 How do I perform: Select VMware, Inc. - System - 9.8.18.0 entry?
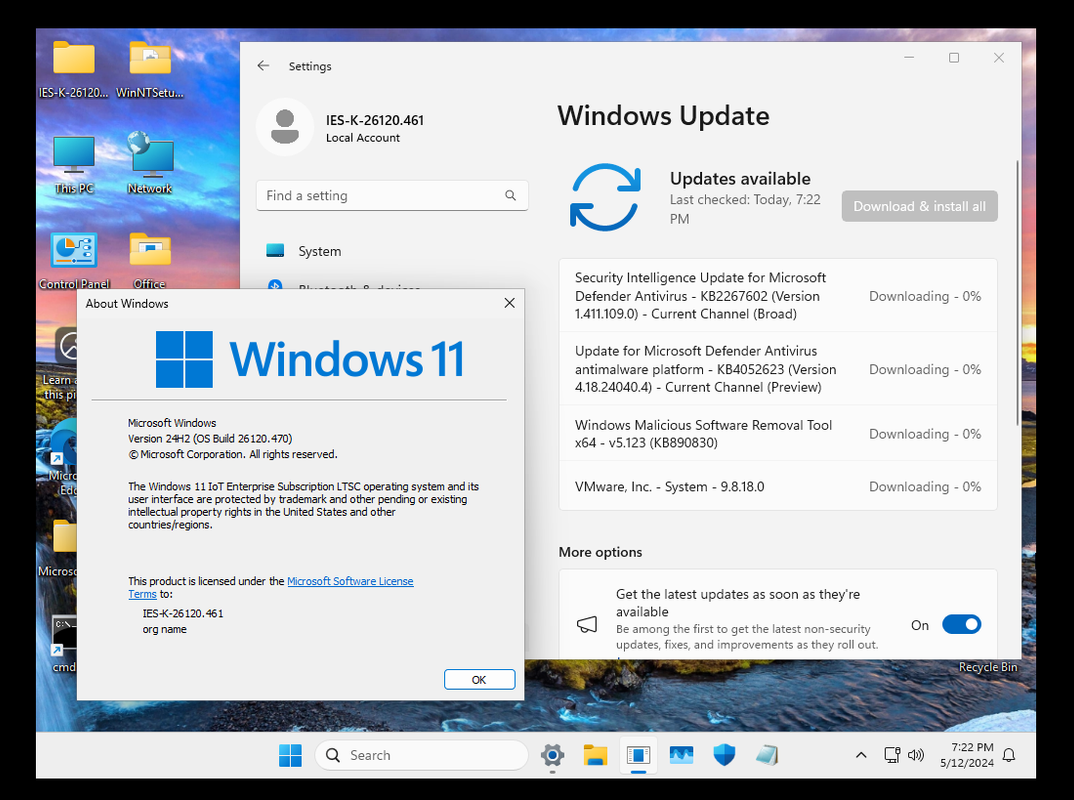(x=778, y=486)
